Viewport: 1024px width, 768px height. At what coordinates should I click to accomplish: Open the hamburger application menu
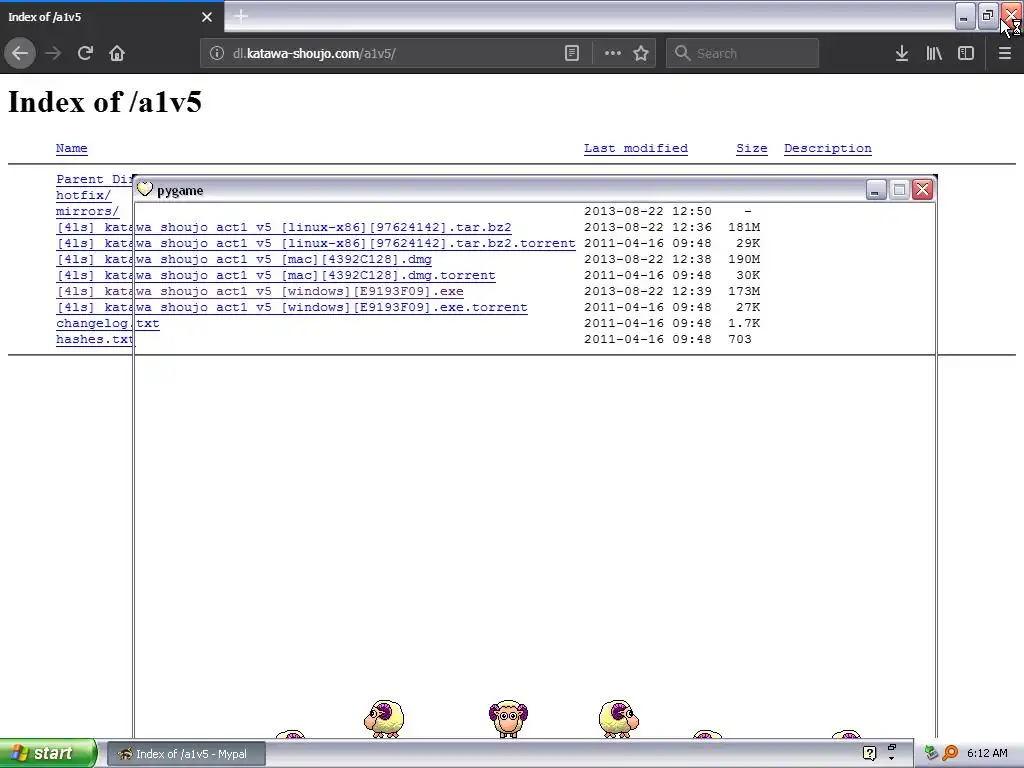point(1004,53)
